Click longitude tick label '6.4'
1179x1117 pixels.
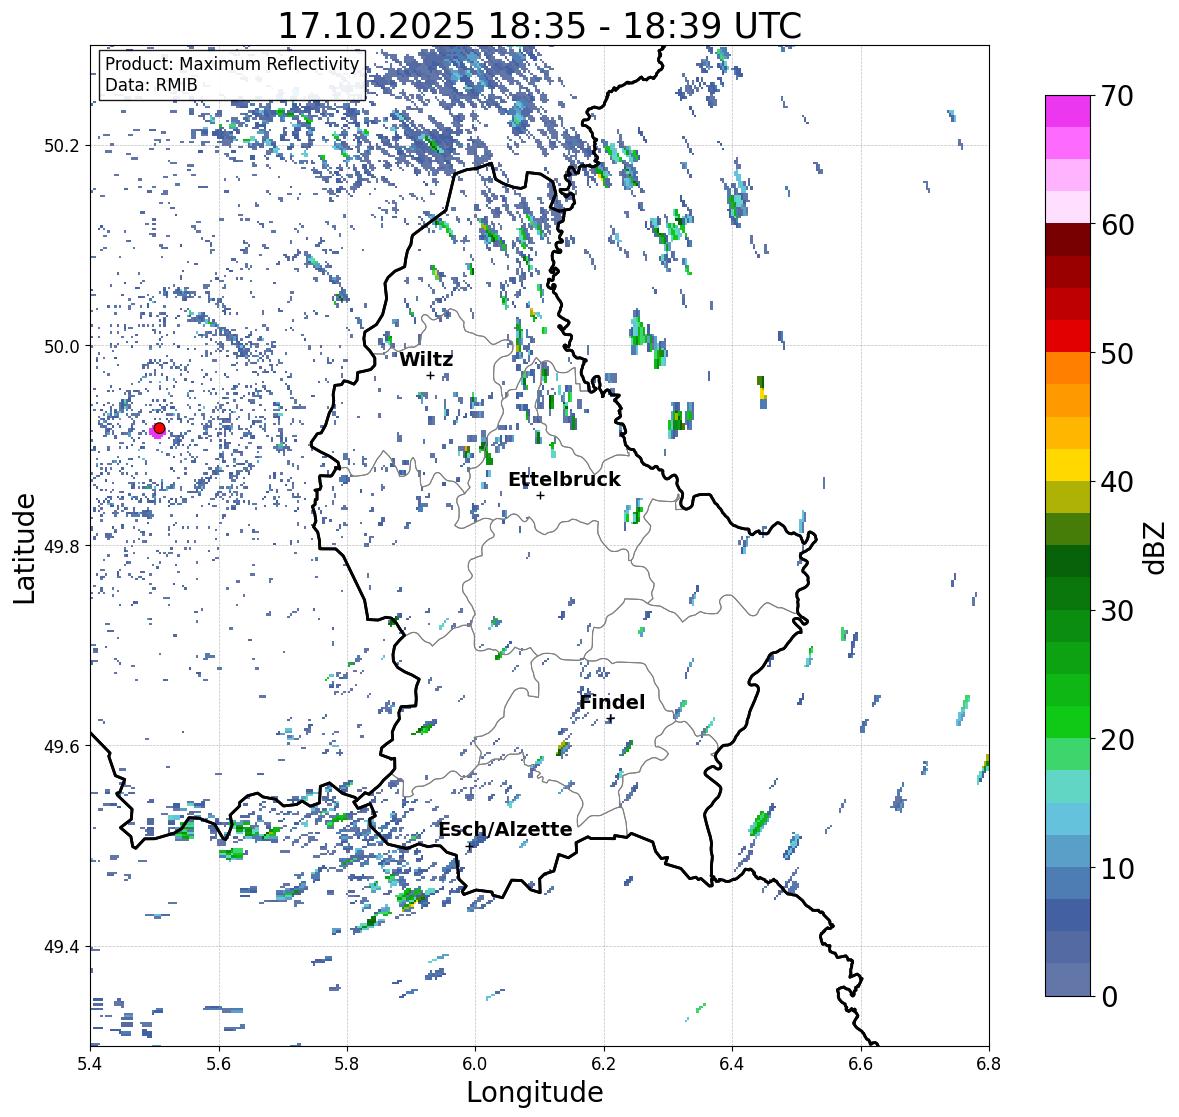[x=732, y=1064]
